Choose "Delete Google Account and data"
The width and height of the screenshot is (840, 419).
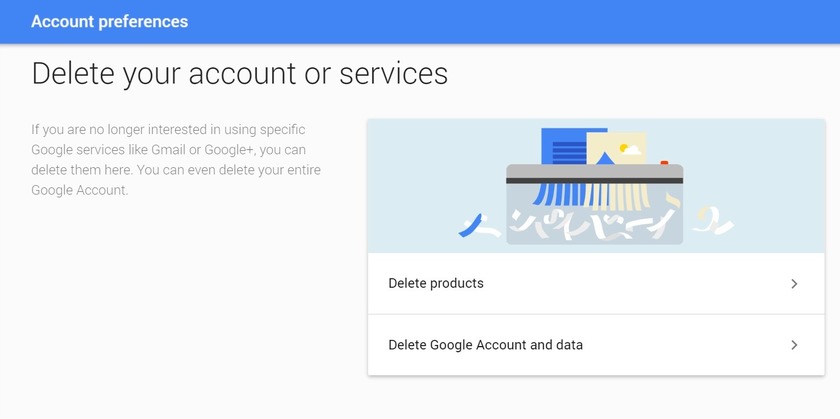coord(485,345)
